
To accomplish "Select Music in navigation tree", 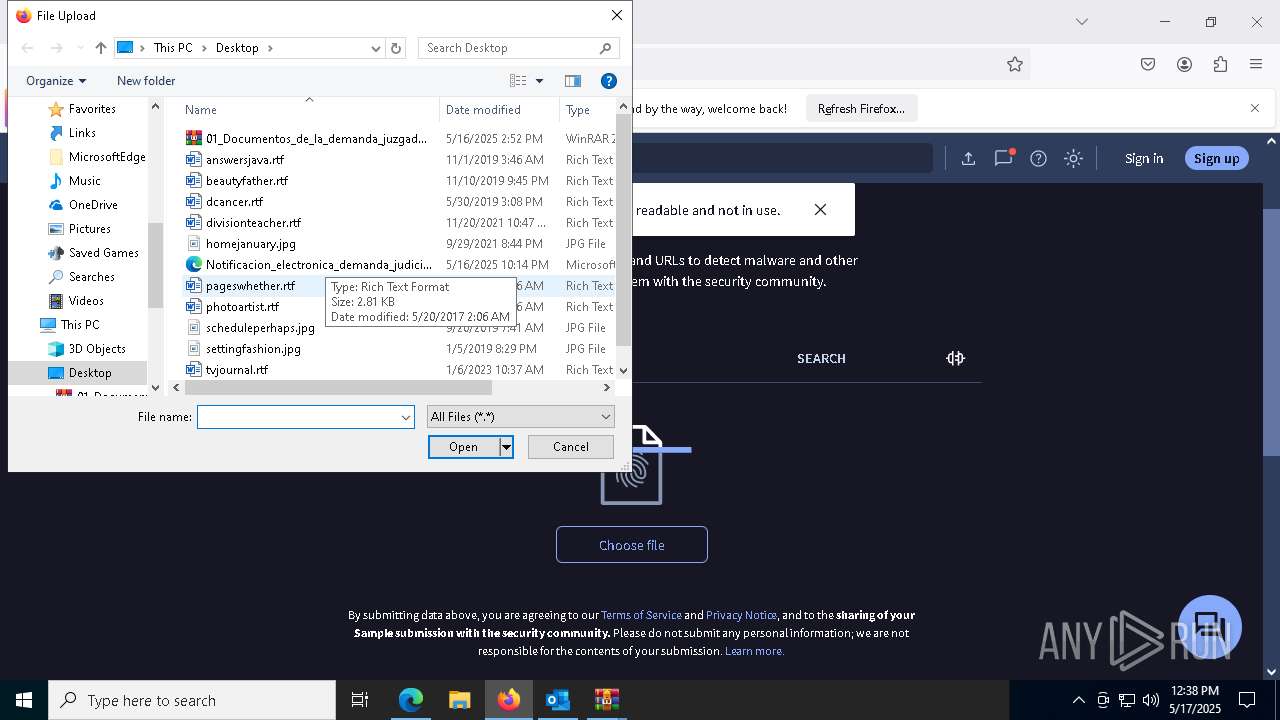I will [x=84, y=181].
